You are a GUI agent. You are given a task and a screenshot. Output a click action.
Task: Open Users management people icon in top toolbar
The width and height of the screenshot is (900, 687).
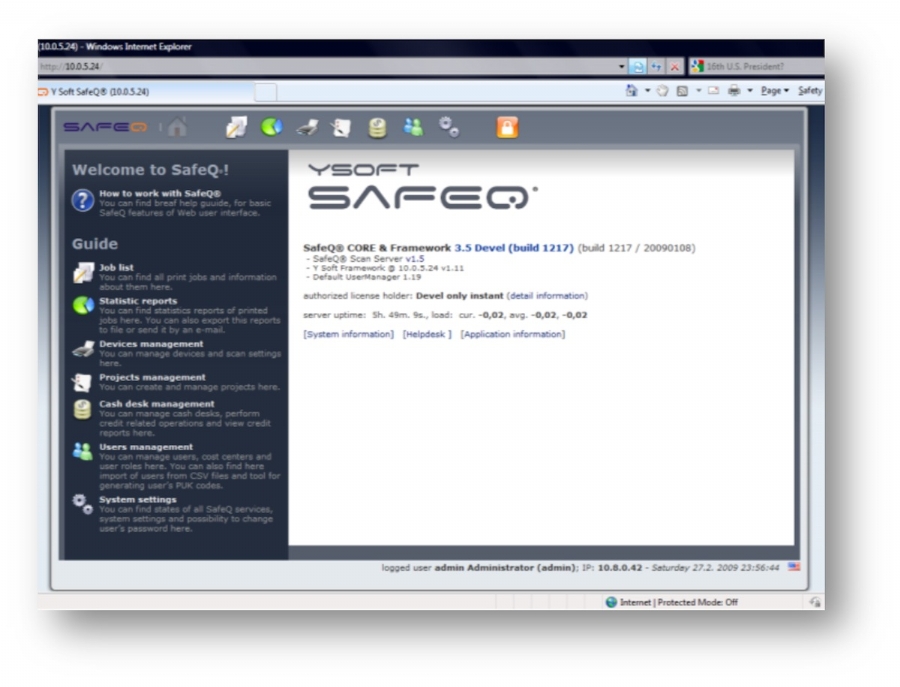413,127
